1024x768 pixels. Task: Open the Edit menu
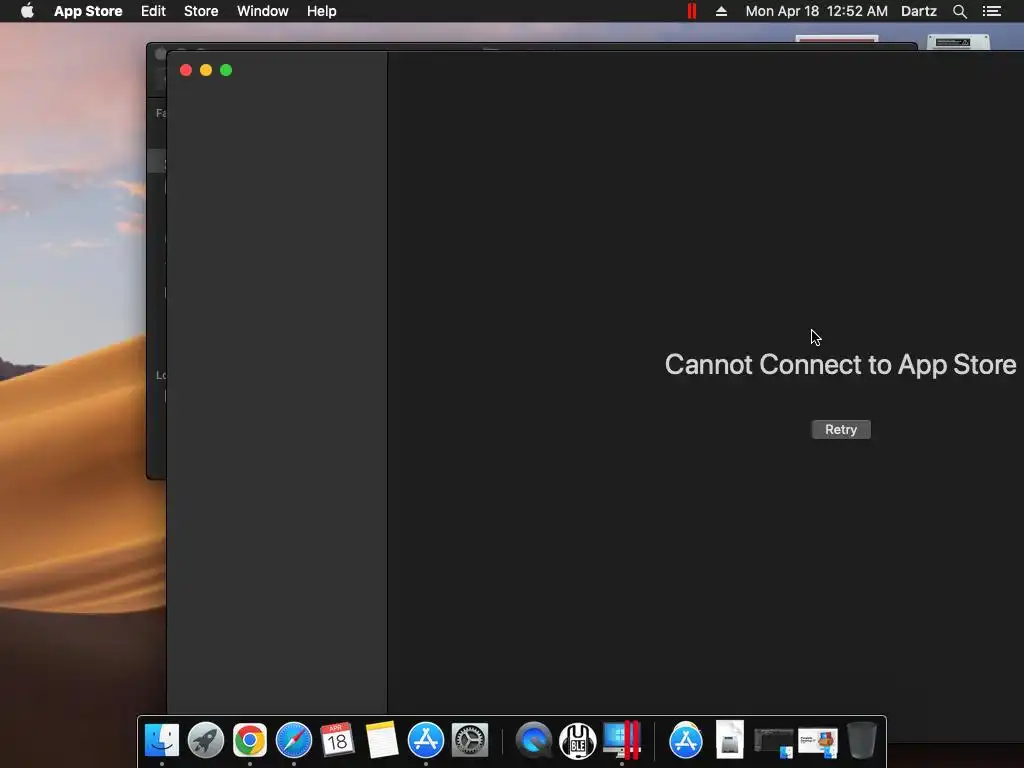click(153, 11)
